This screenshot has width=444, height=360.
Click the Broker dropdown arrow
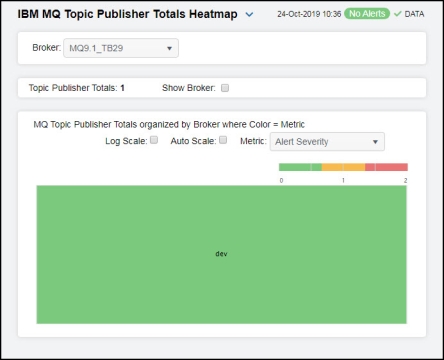(169, 48)
